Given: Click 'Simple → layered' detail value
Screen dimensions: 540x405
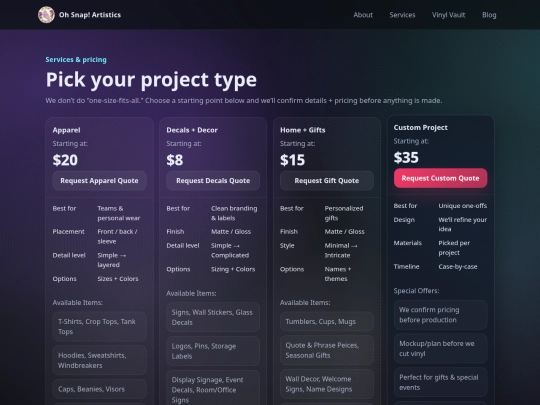Looking at the screenshot, I should (x=112, y=260).
